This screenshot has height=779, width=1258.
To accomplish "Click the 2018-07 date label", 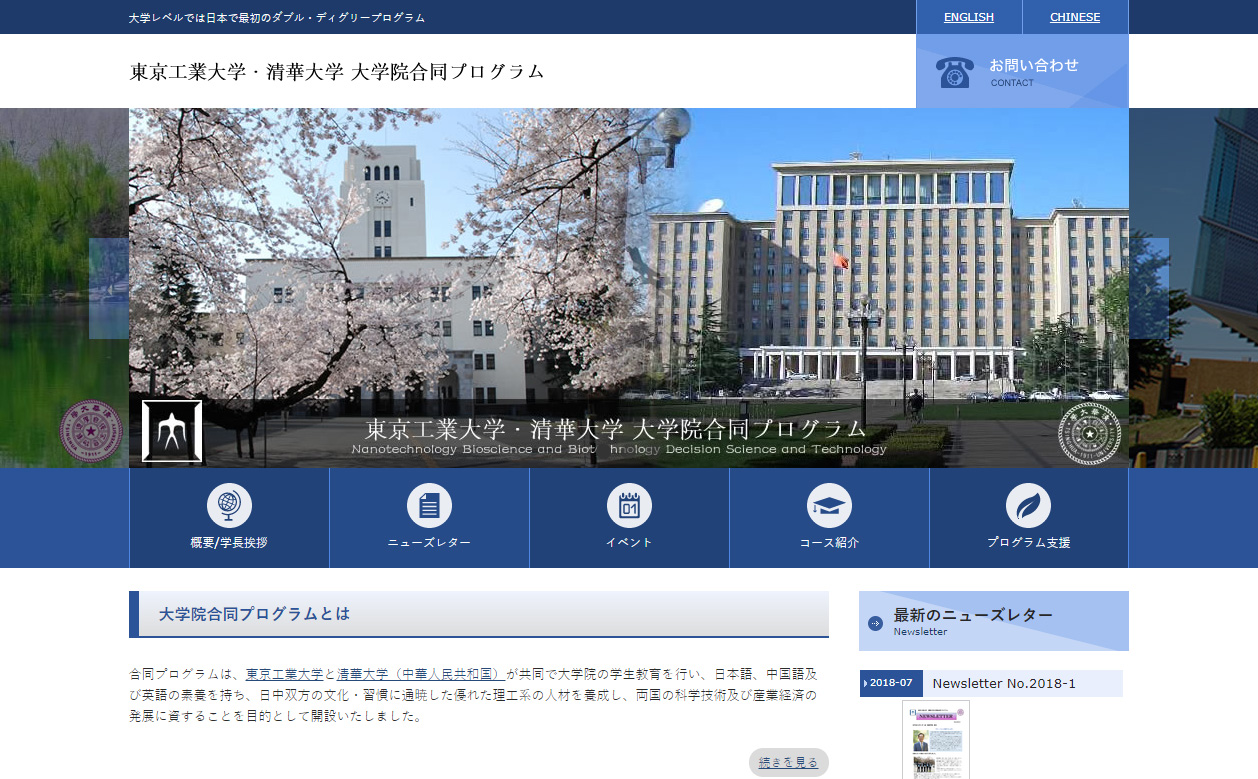I will point(891,683).
